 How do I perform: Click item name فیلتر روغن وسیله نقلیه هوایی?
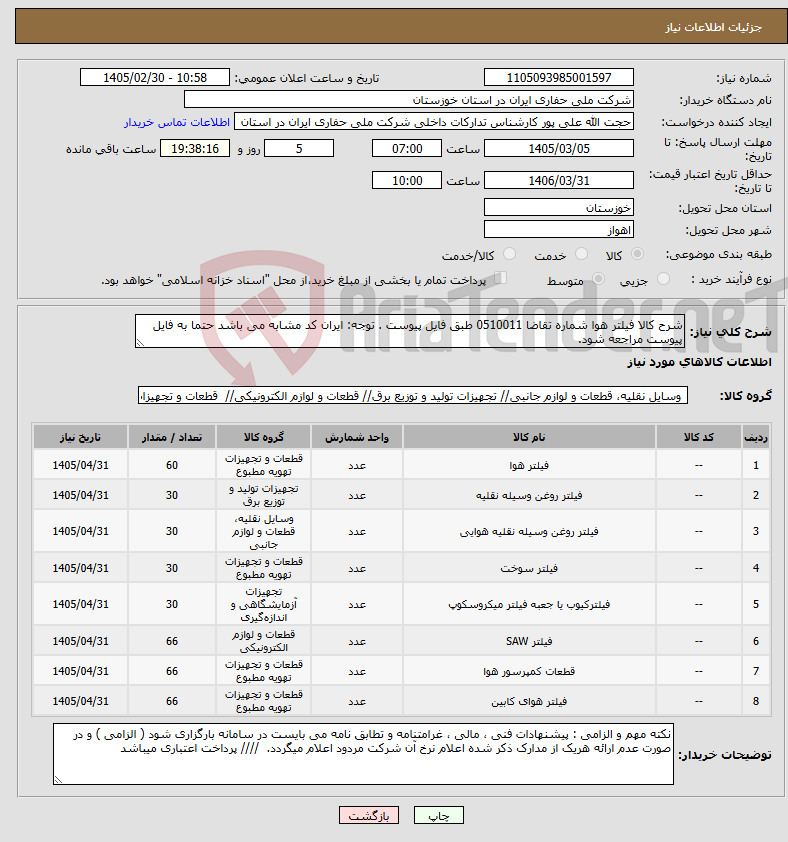coord(529,531)
